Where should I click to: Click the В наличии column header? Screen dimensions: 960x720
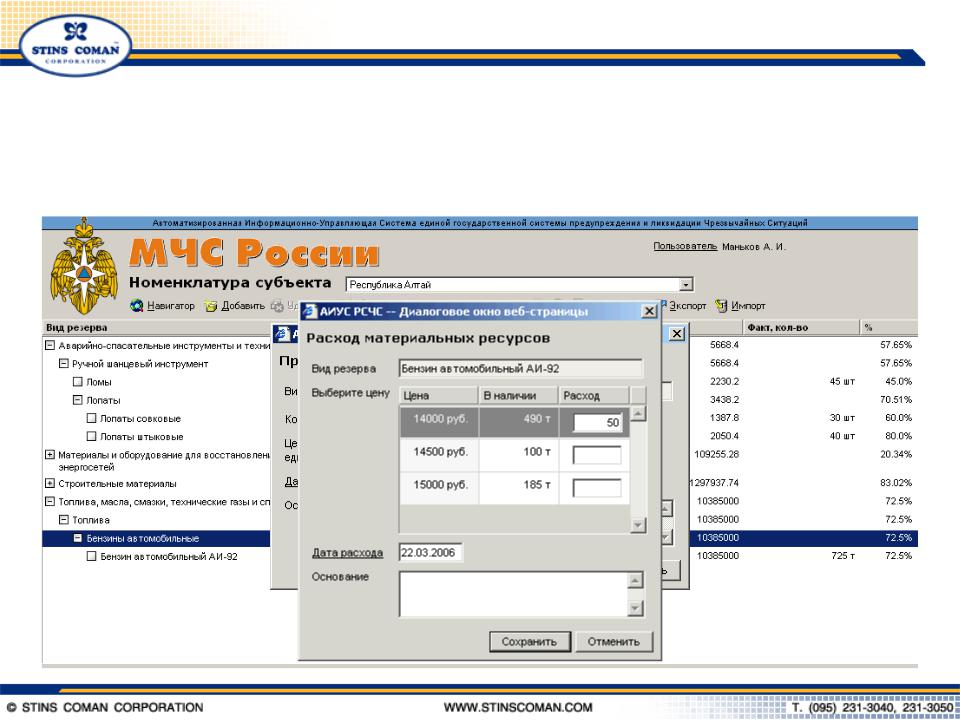[518, 396]
